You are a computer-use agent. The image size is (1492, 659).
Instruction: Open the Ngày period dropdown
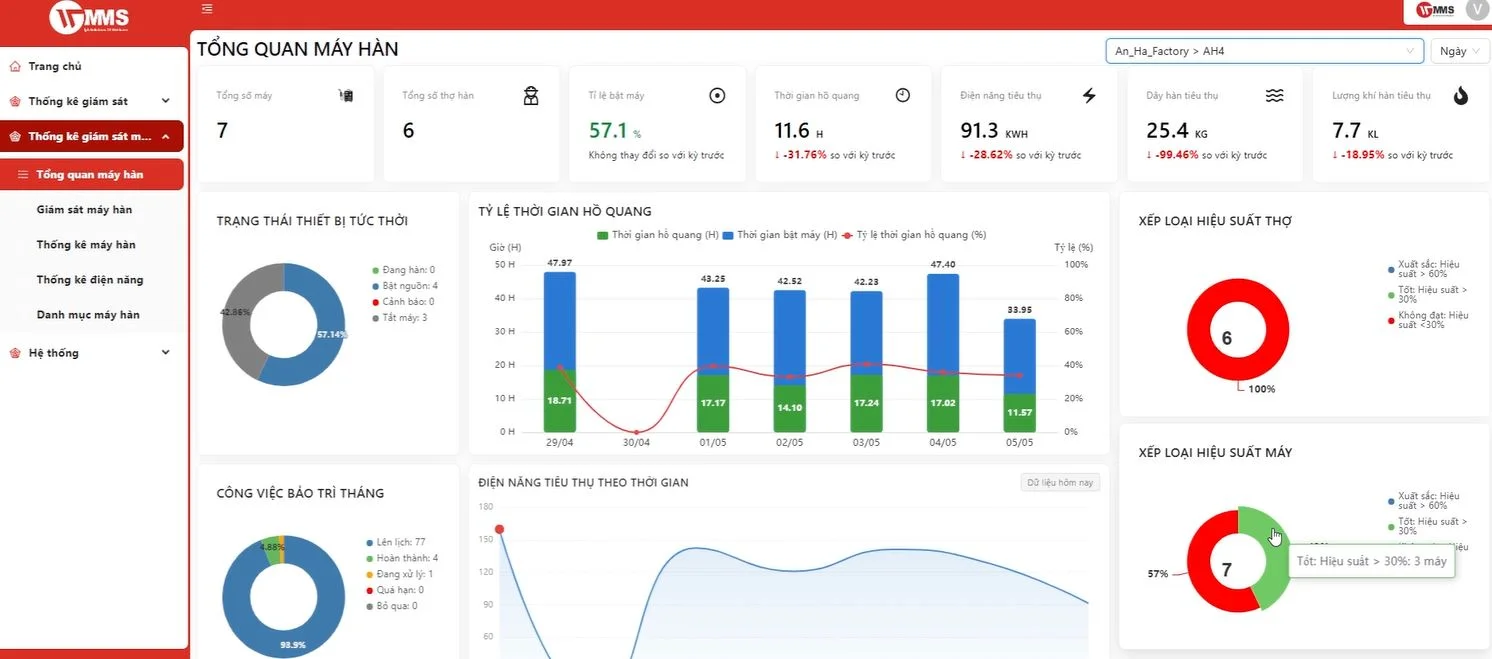pyautogui.click(x=1460, y=51)
